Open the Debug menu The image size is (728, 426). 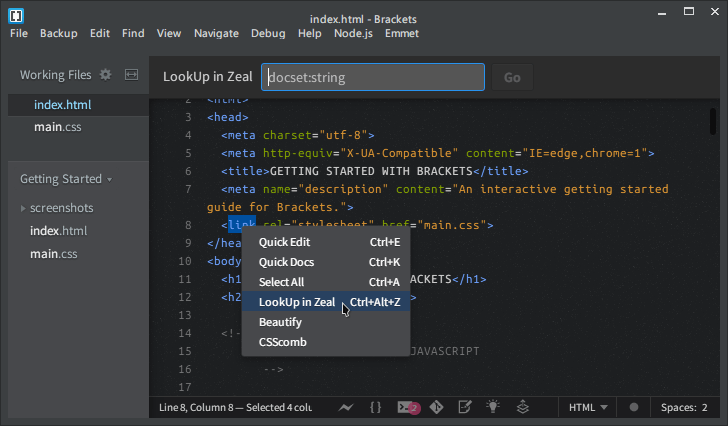point(268,33)
